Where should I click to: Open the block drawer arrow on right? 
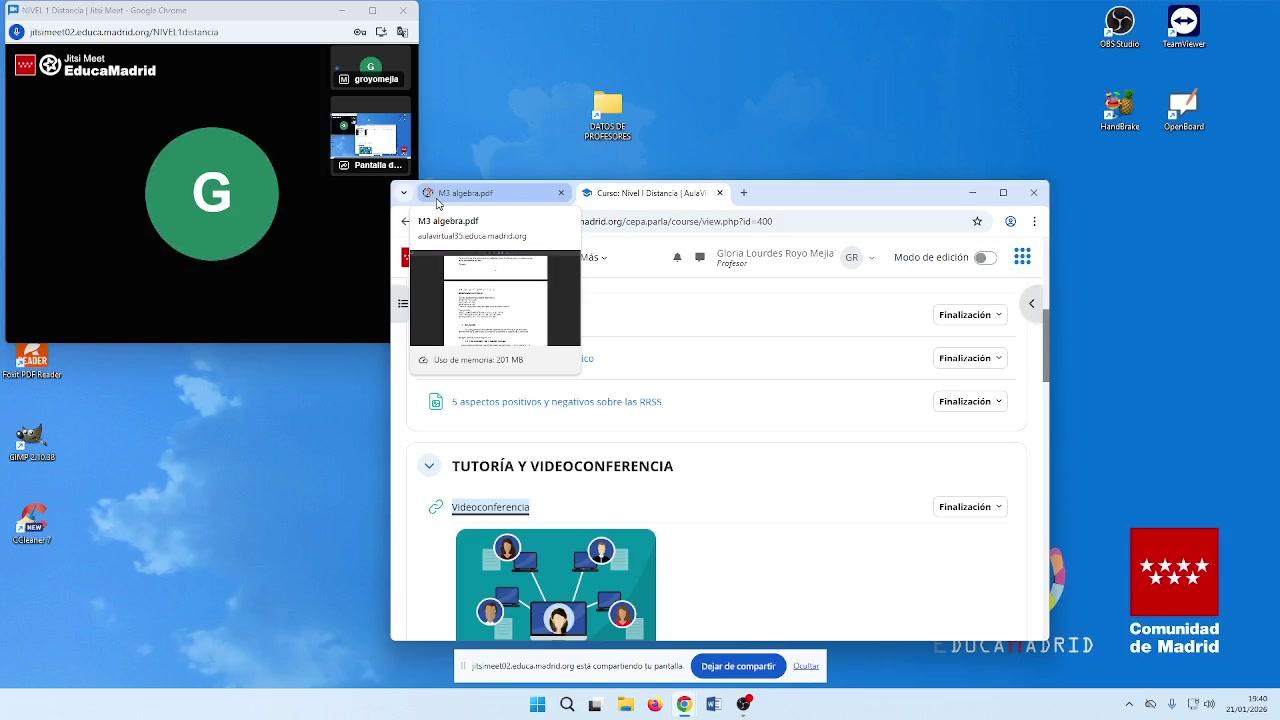coord(1031,304)
